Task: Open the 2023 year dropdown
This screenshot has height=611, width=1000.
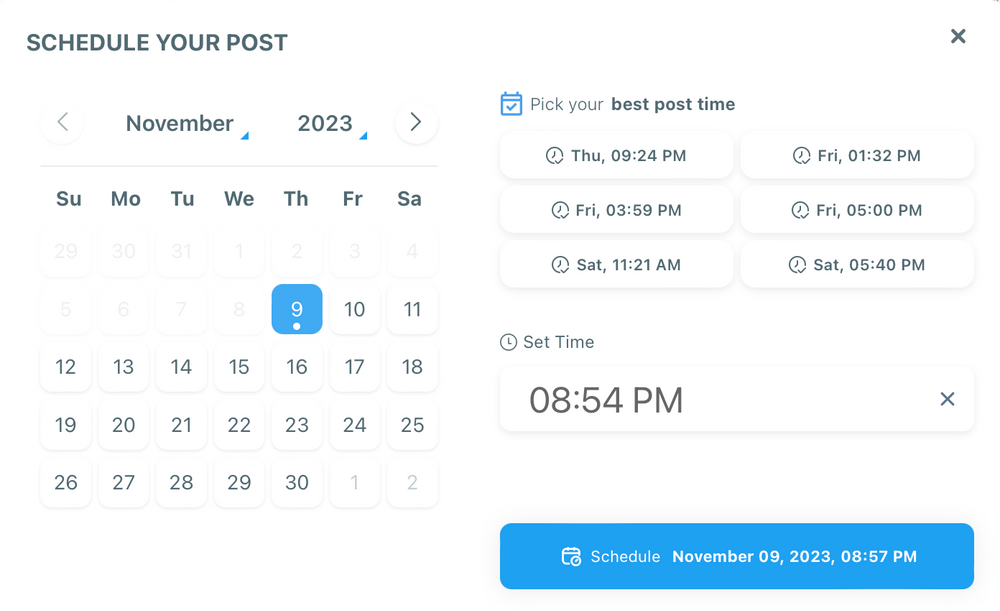Action: [324, 123]
